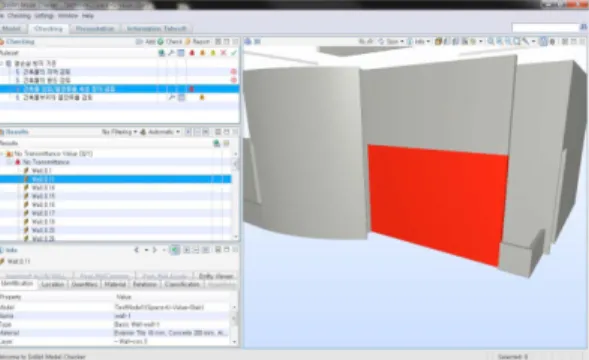Click the zoom magnifier icon in the 3D toolbar
Screen dimensions: 589x360
click(x=491, y=41)
